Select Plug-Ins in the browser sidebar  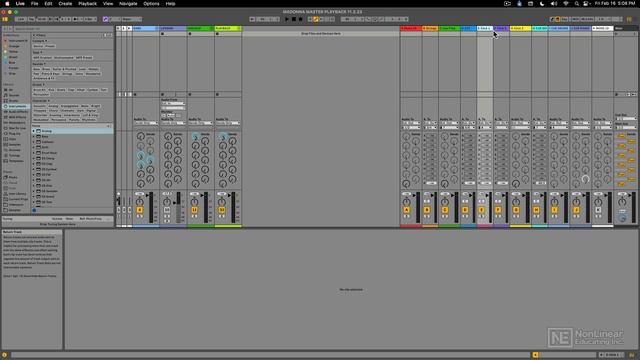click(15, 133)
